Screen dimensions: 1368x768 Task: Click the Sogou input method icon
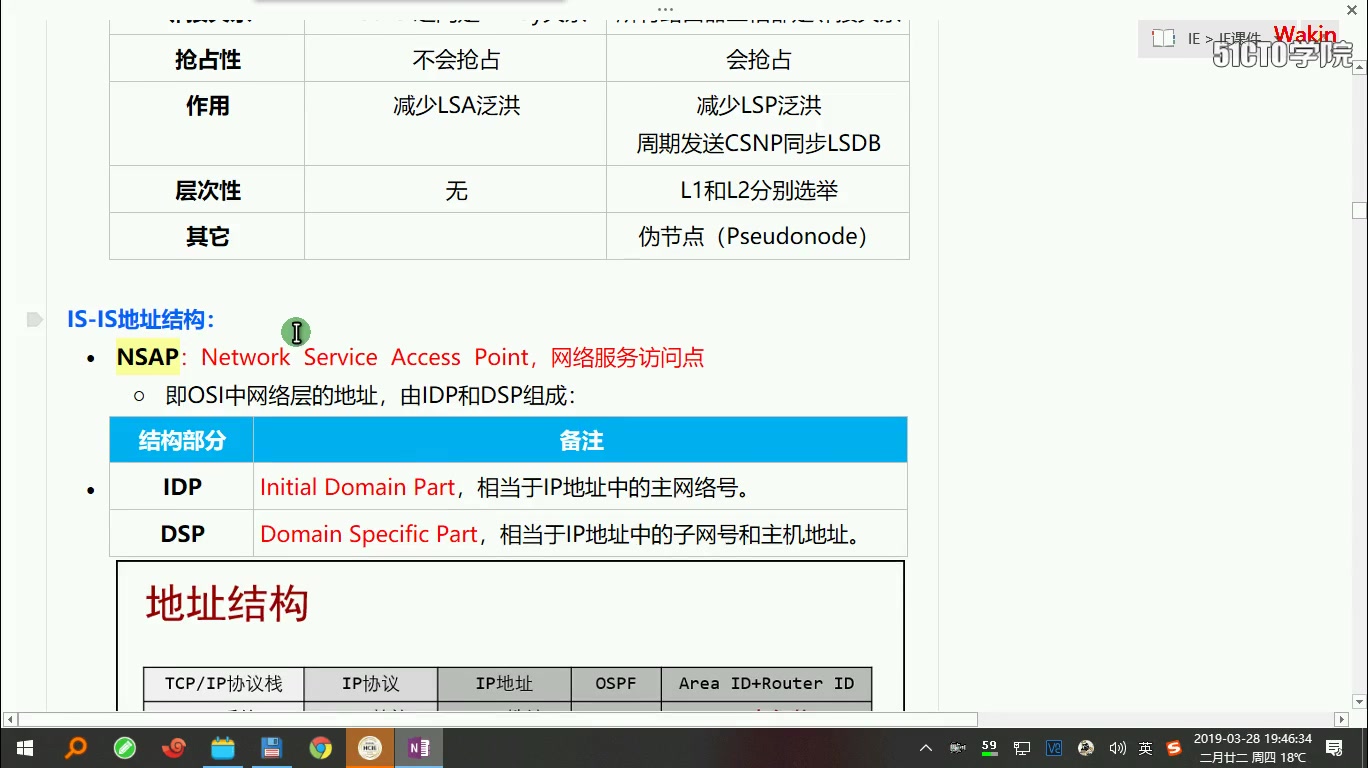[1174, 748]
